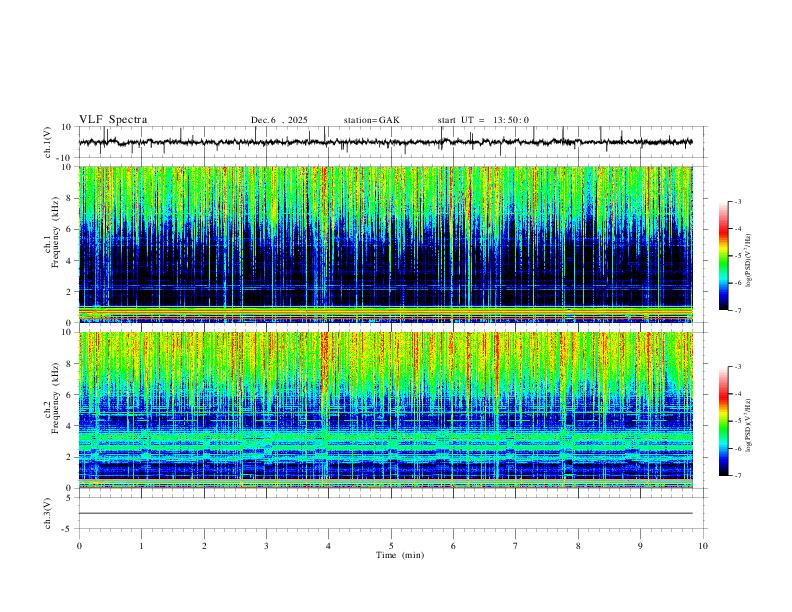Click time axis tick label "0"
This screenshot has height=612, width=792.
(x=79, y=546)
